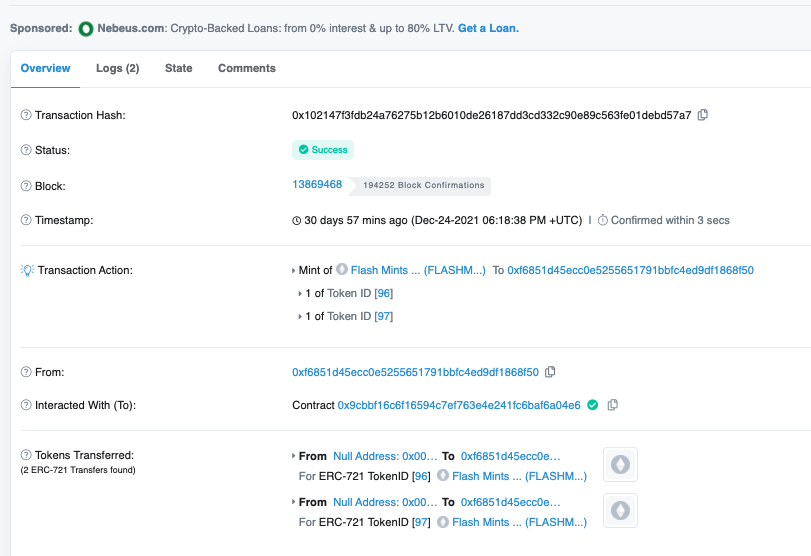Open Null Address link in TokenID 96 transfer

385,456
